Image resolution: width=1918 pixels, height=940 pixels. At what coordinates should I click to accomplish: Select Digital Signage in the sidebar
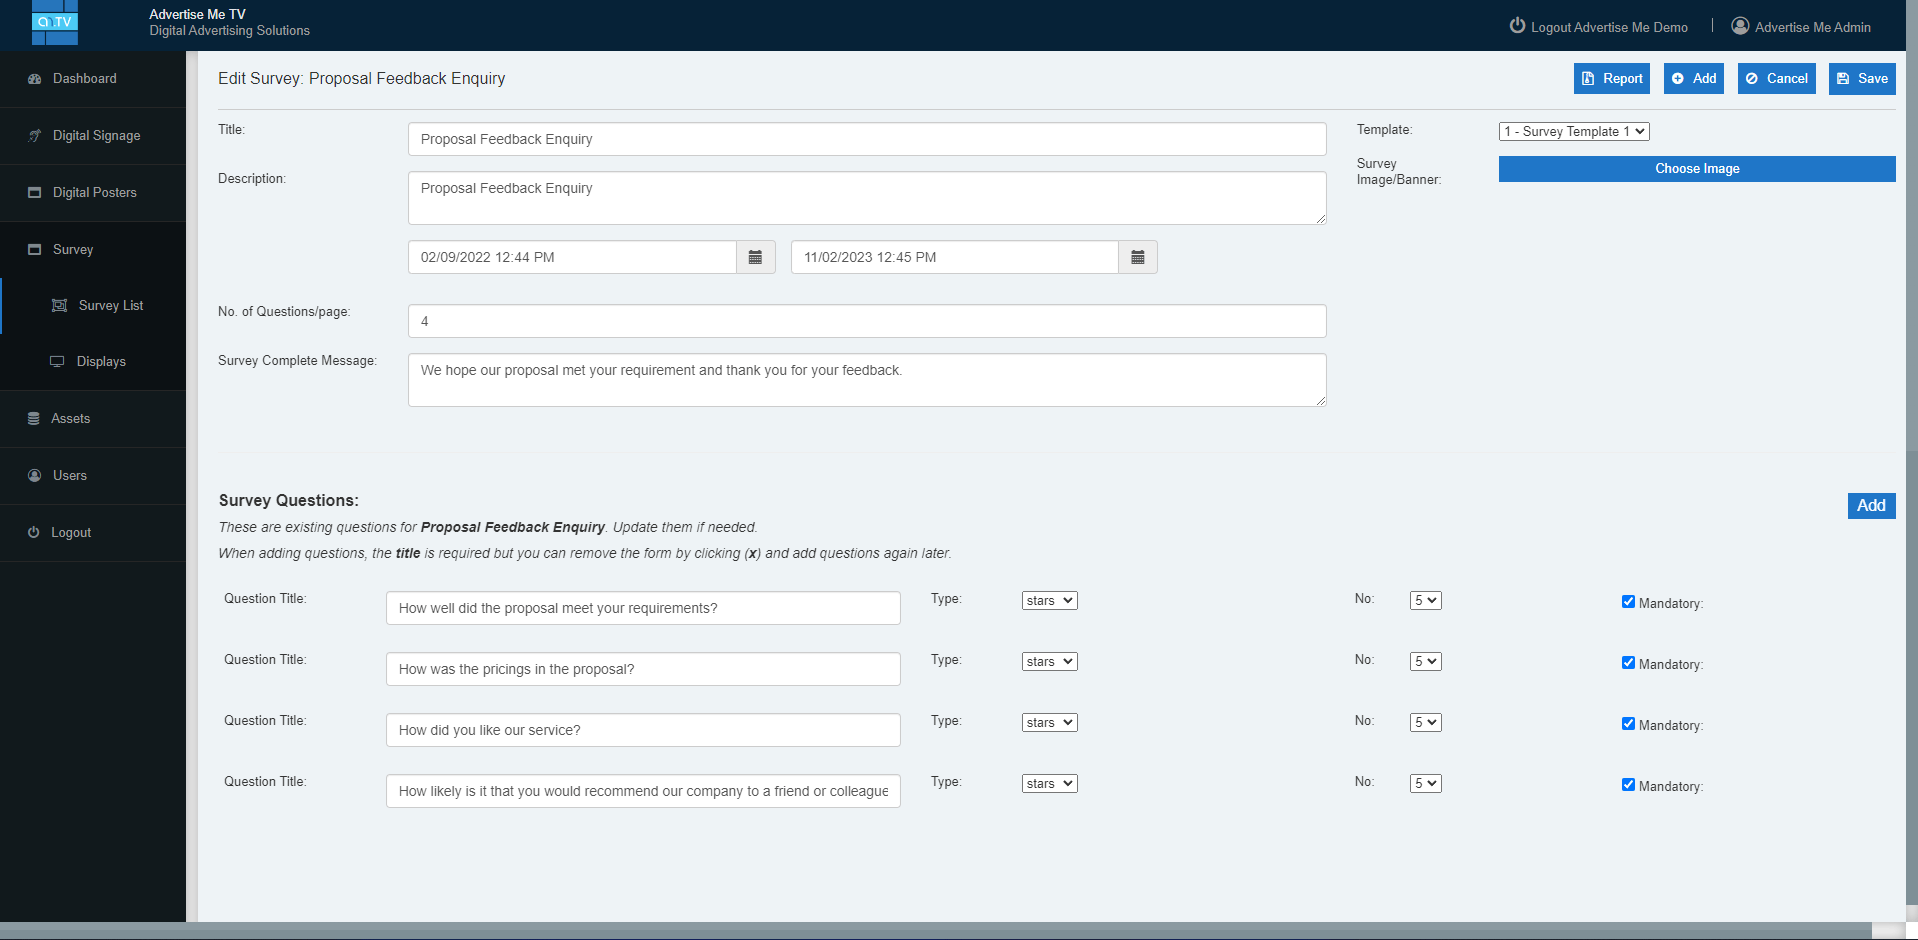(94, 135)
